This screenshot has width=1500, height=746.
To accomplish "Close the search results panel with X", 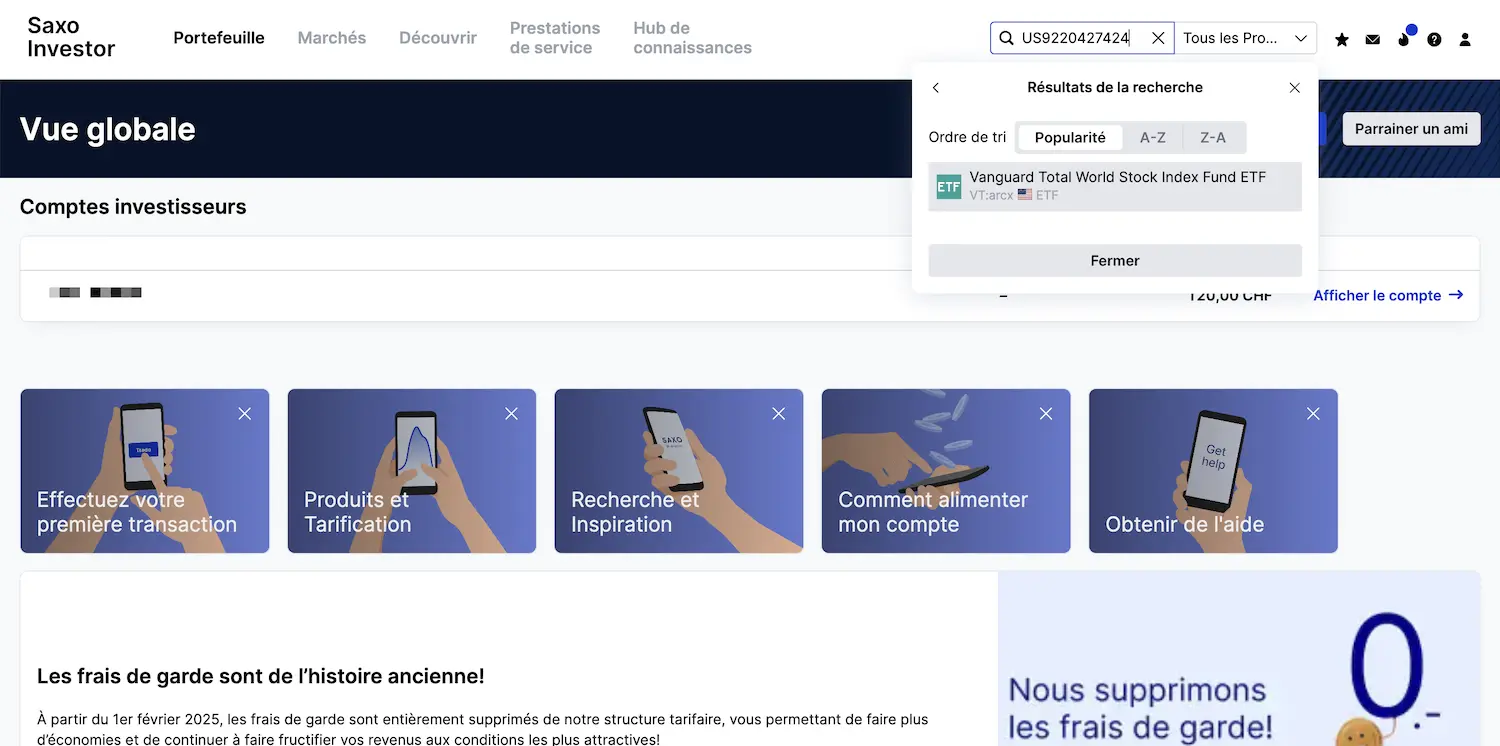I will coord(1295,88).
